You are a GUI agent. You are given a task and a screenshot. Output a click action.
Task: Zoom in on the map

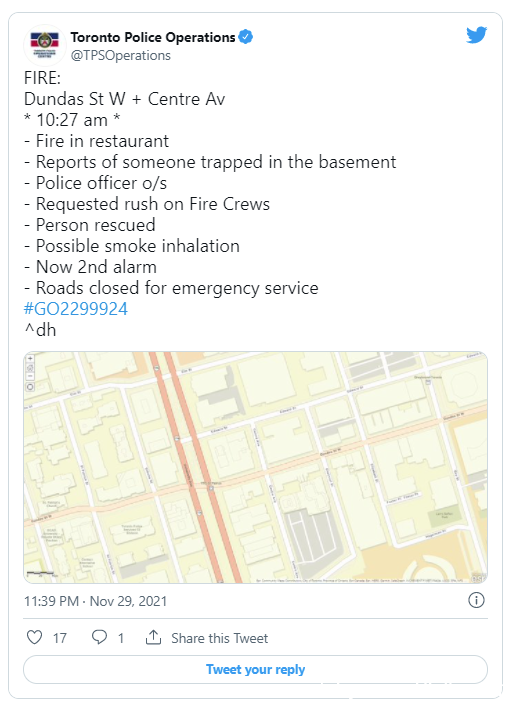point(30,359)
